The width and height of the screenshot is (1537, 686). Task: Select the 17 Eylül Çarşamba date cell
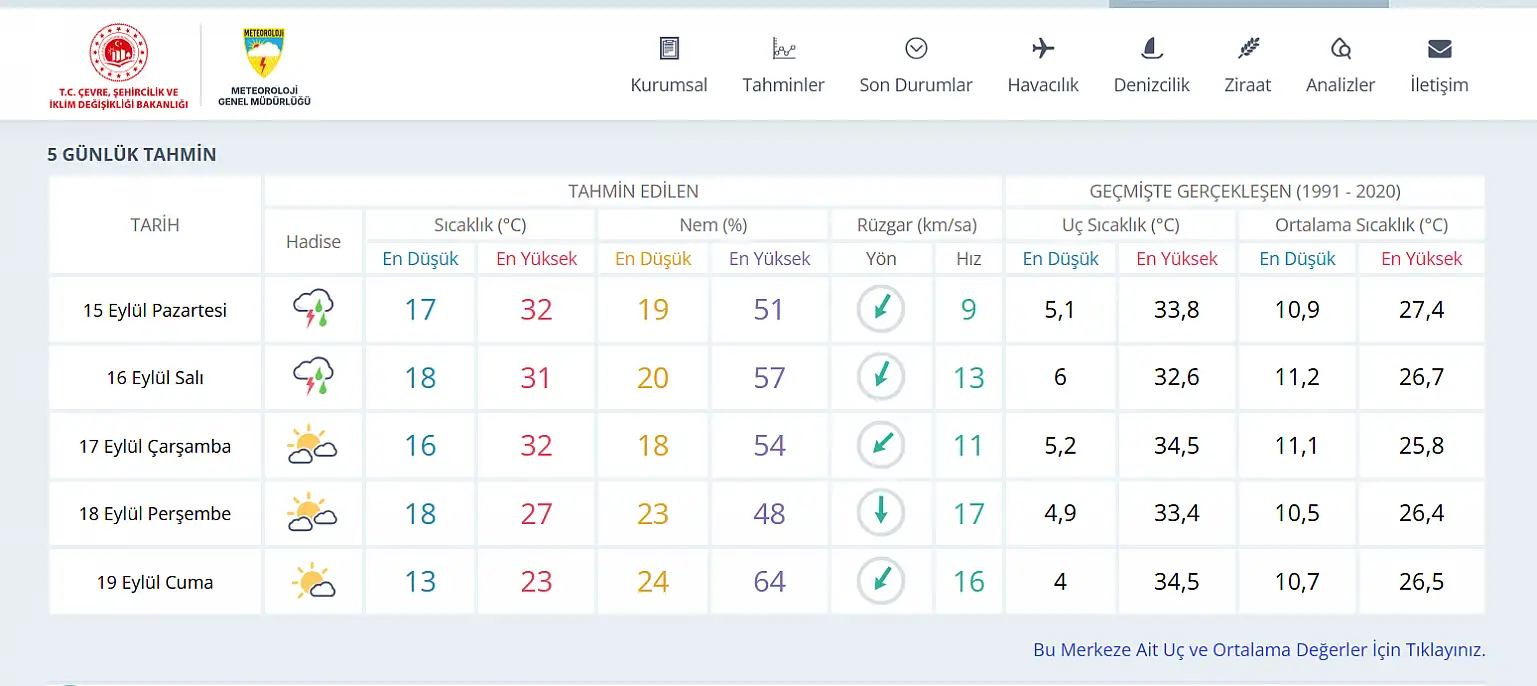point(155,446)
